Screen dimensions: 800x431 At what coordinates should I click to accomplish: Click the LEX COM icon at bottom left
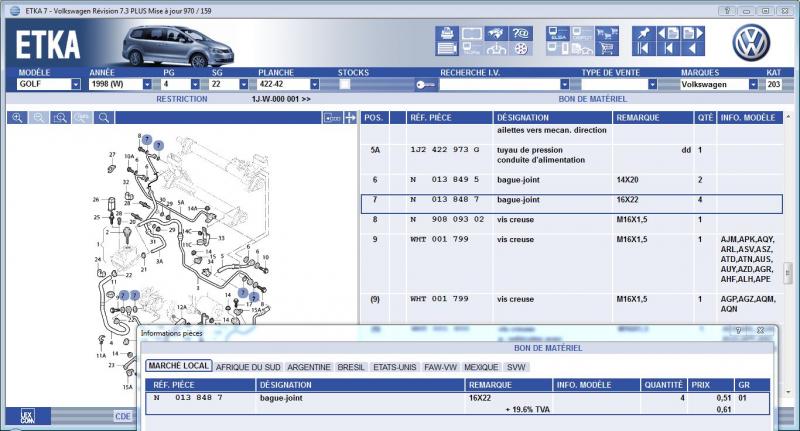[28, 416]
